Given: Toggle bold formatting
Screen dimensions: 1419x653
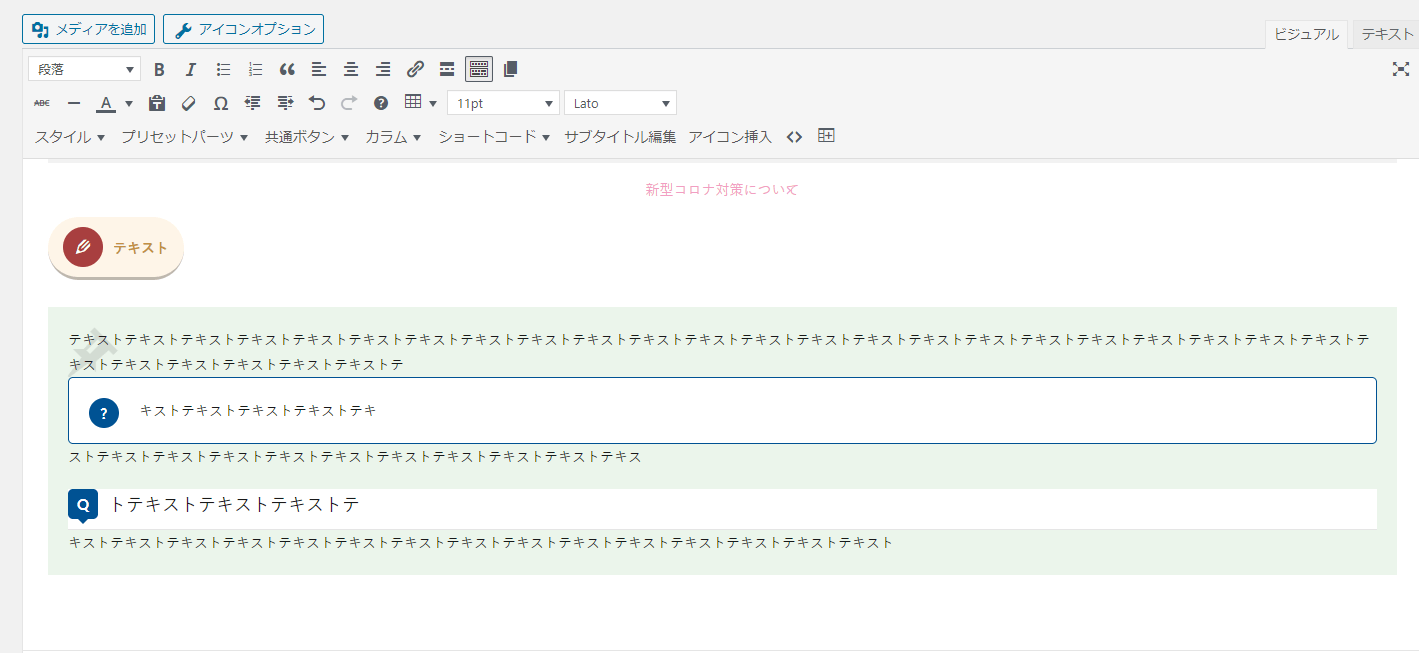Looking at the screenshot, I should coord(159,69).
